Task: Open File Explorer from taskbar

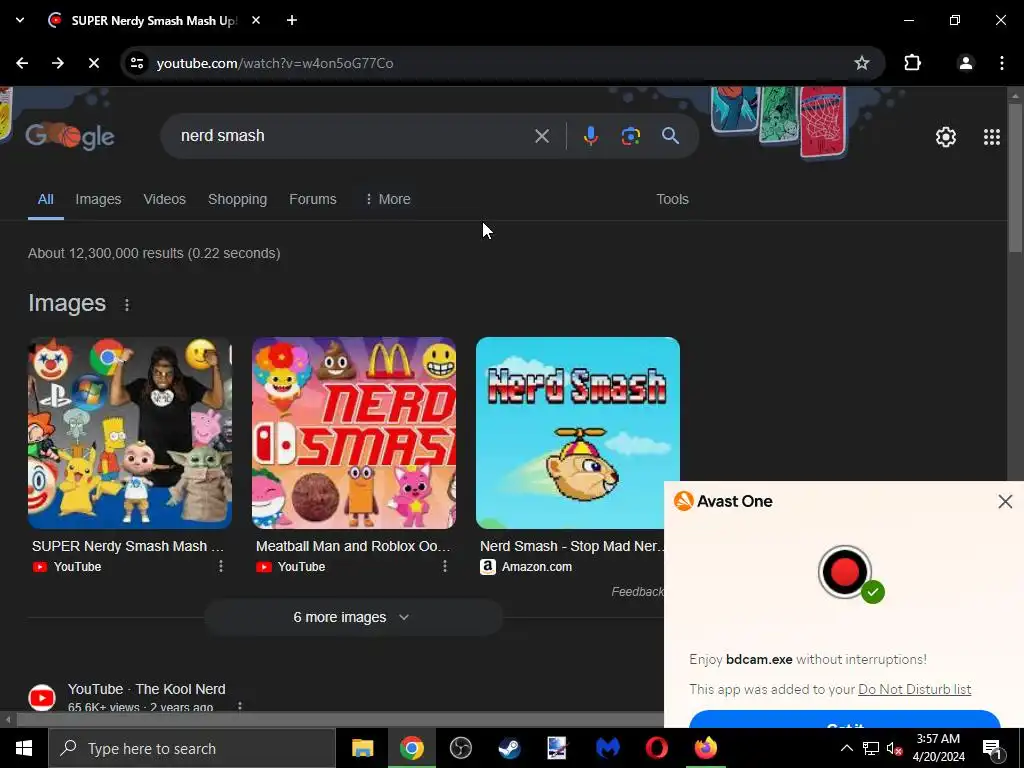Action: click(x=362, y=748)
